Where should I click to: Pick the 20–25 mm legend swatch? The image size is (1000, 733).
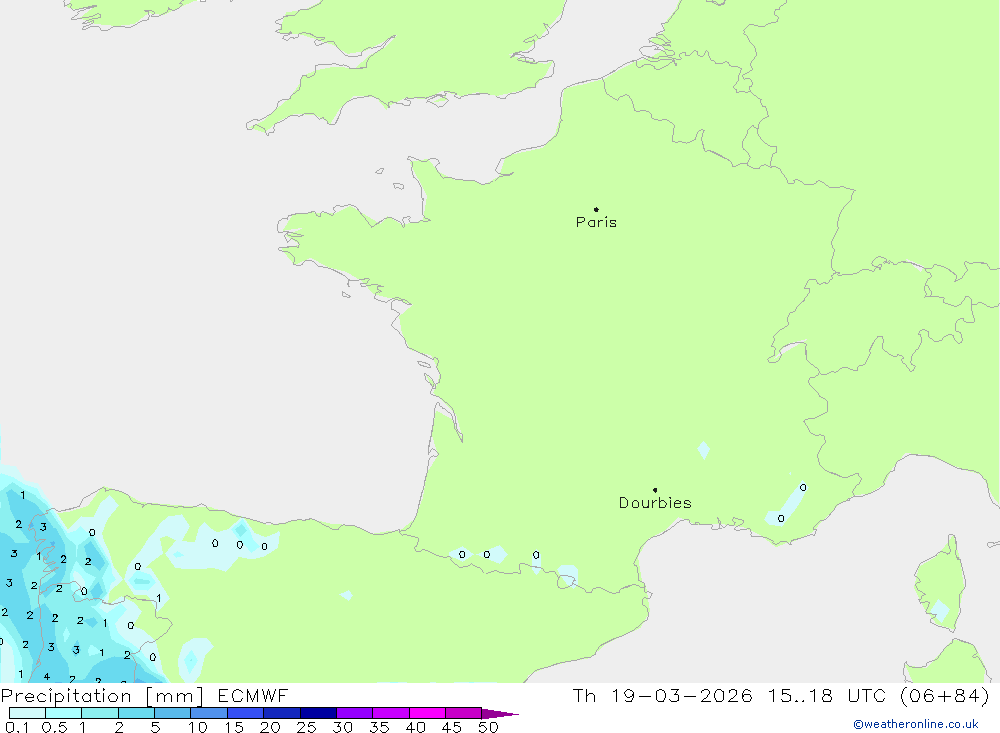282,713
